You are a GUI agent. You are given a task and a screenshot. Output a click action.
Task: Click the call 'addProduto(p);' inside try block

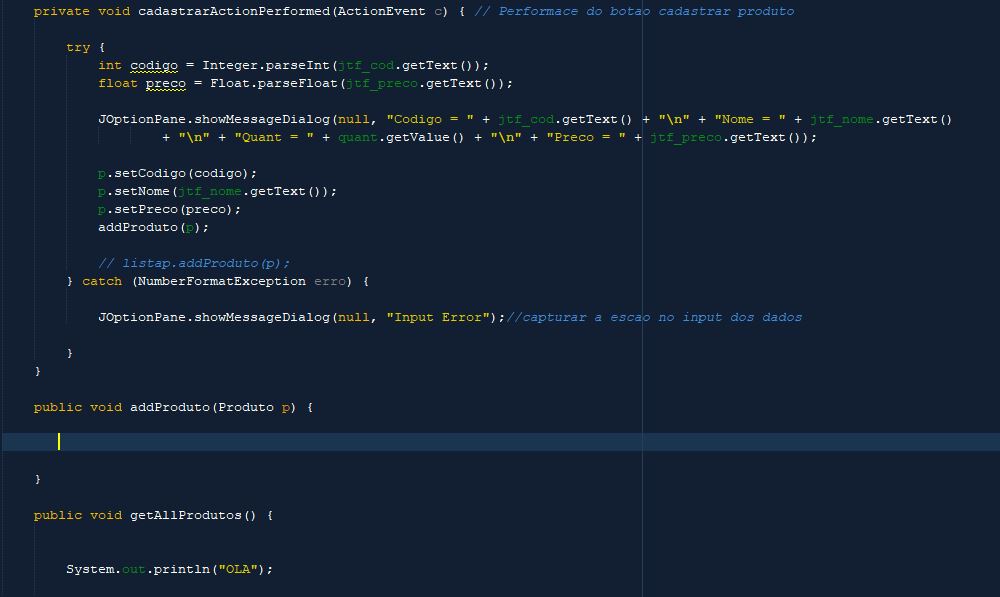point(153,227)
